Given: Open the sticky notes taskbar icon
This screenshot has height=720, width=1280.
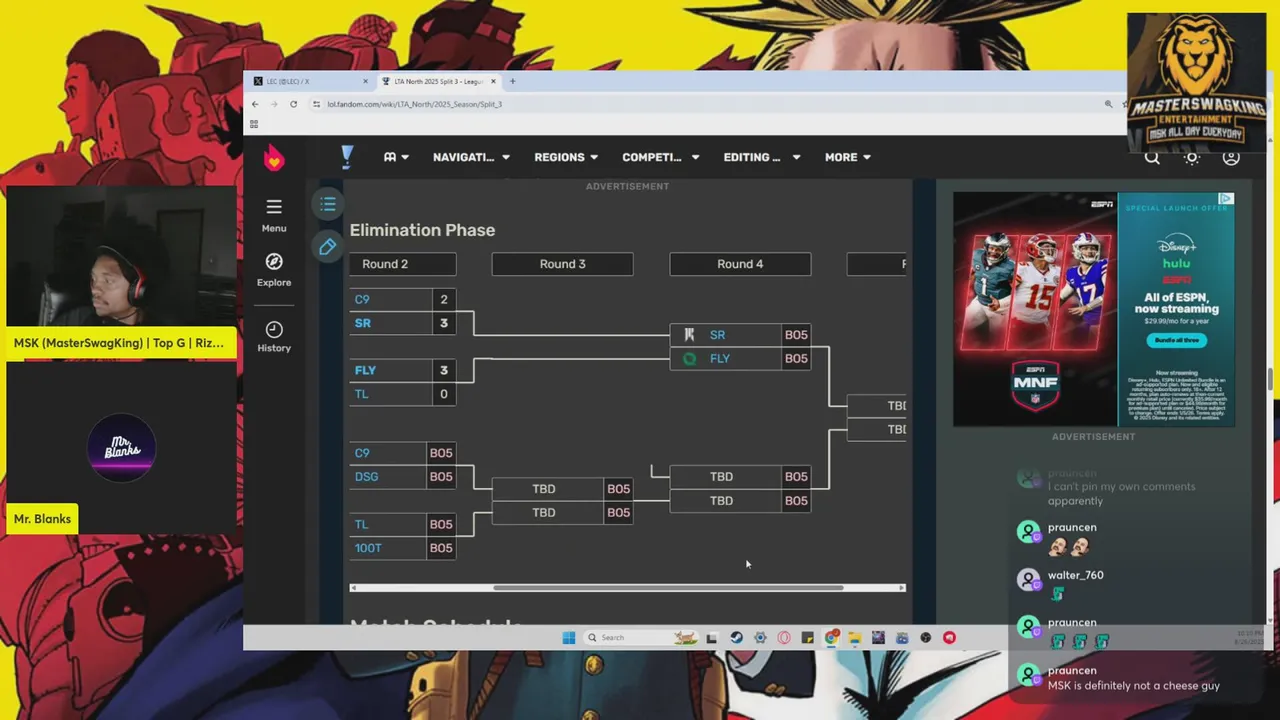Looking at the screenshot, I should point(807,638).
